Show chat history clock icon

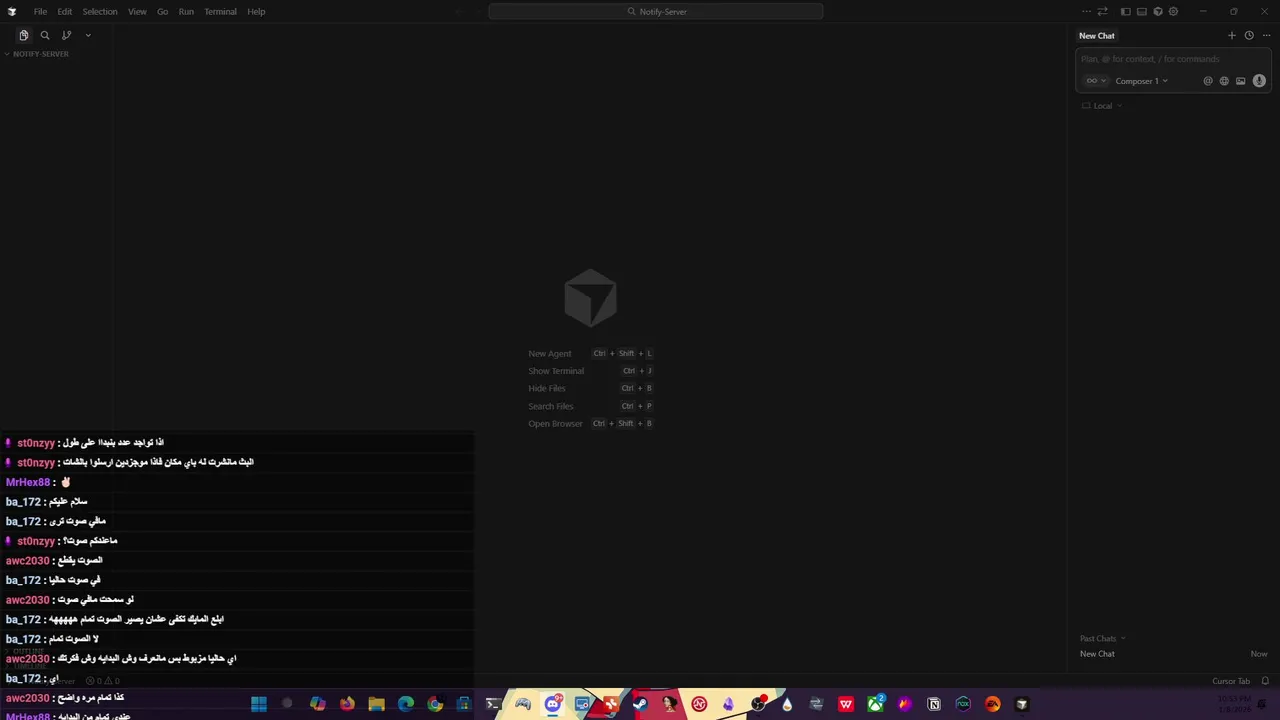pyautogui.click(x=1249, y=35)
